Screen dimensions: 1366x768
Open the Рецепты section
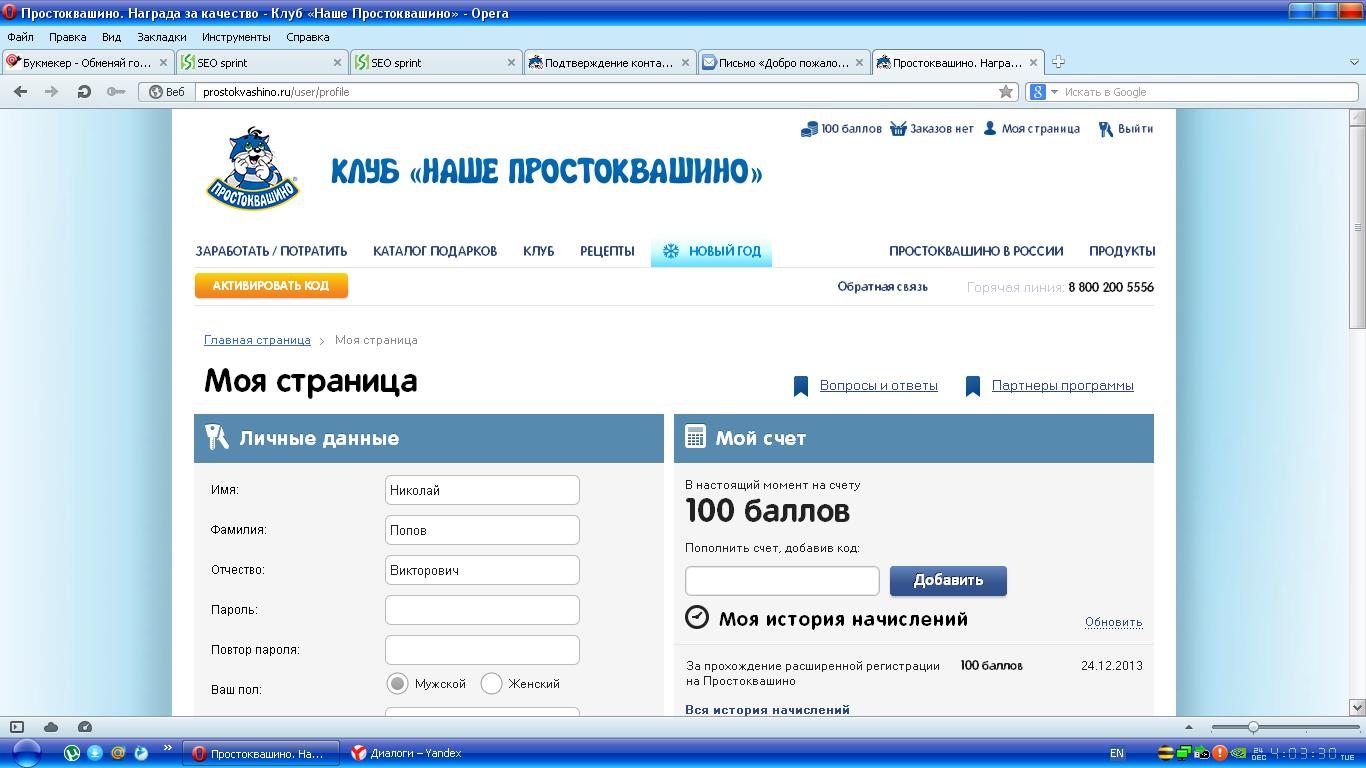(x=607, y=251)
